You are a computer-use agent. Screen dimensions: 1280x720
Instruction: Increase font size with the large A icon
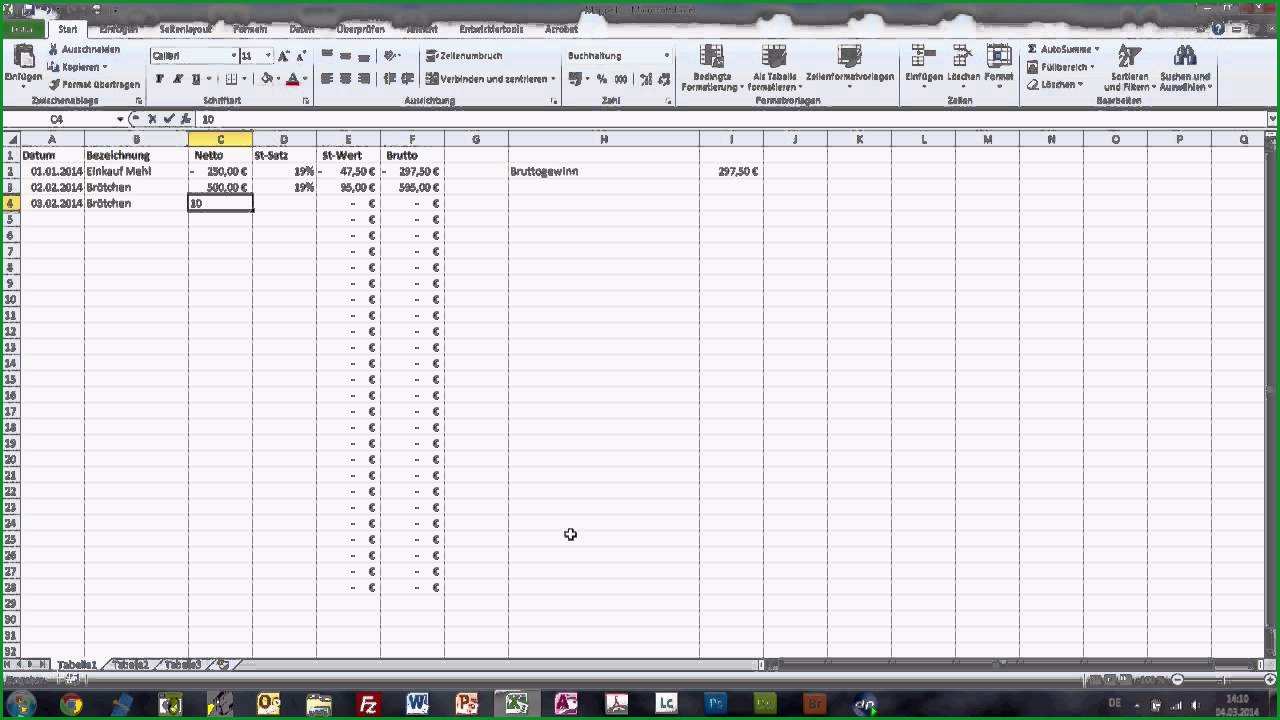coord(284,56)
